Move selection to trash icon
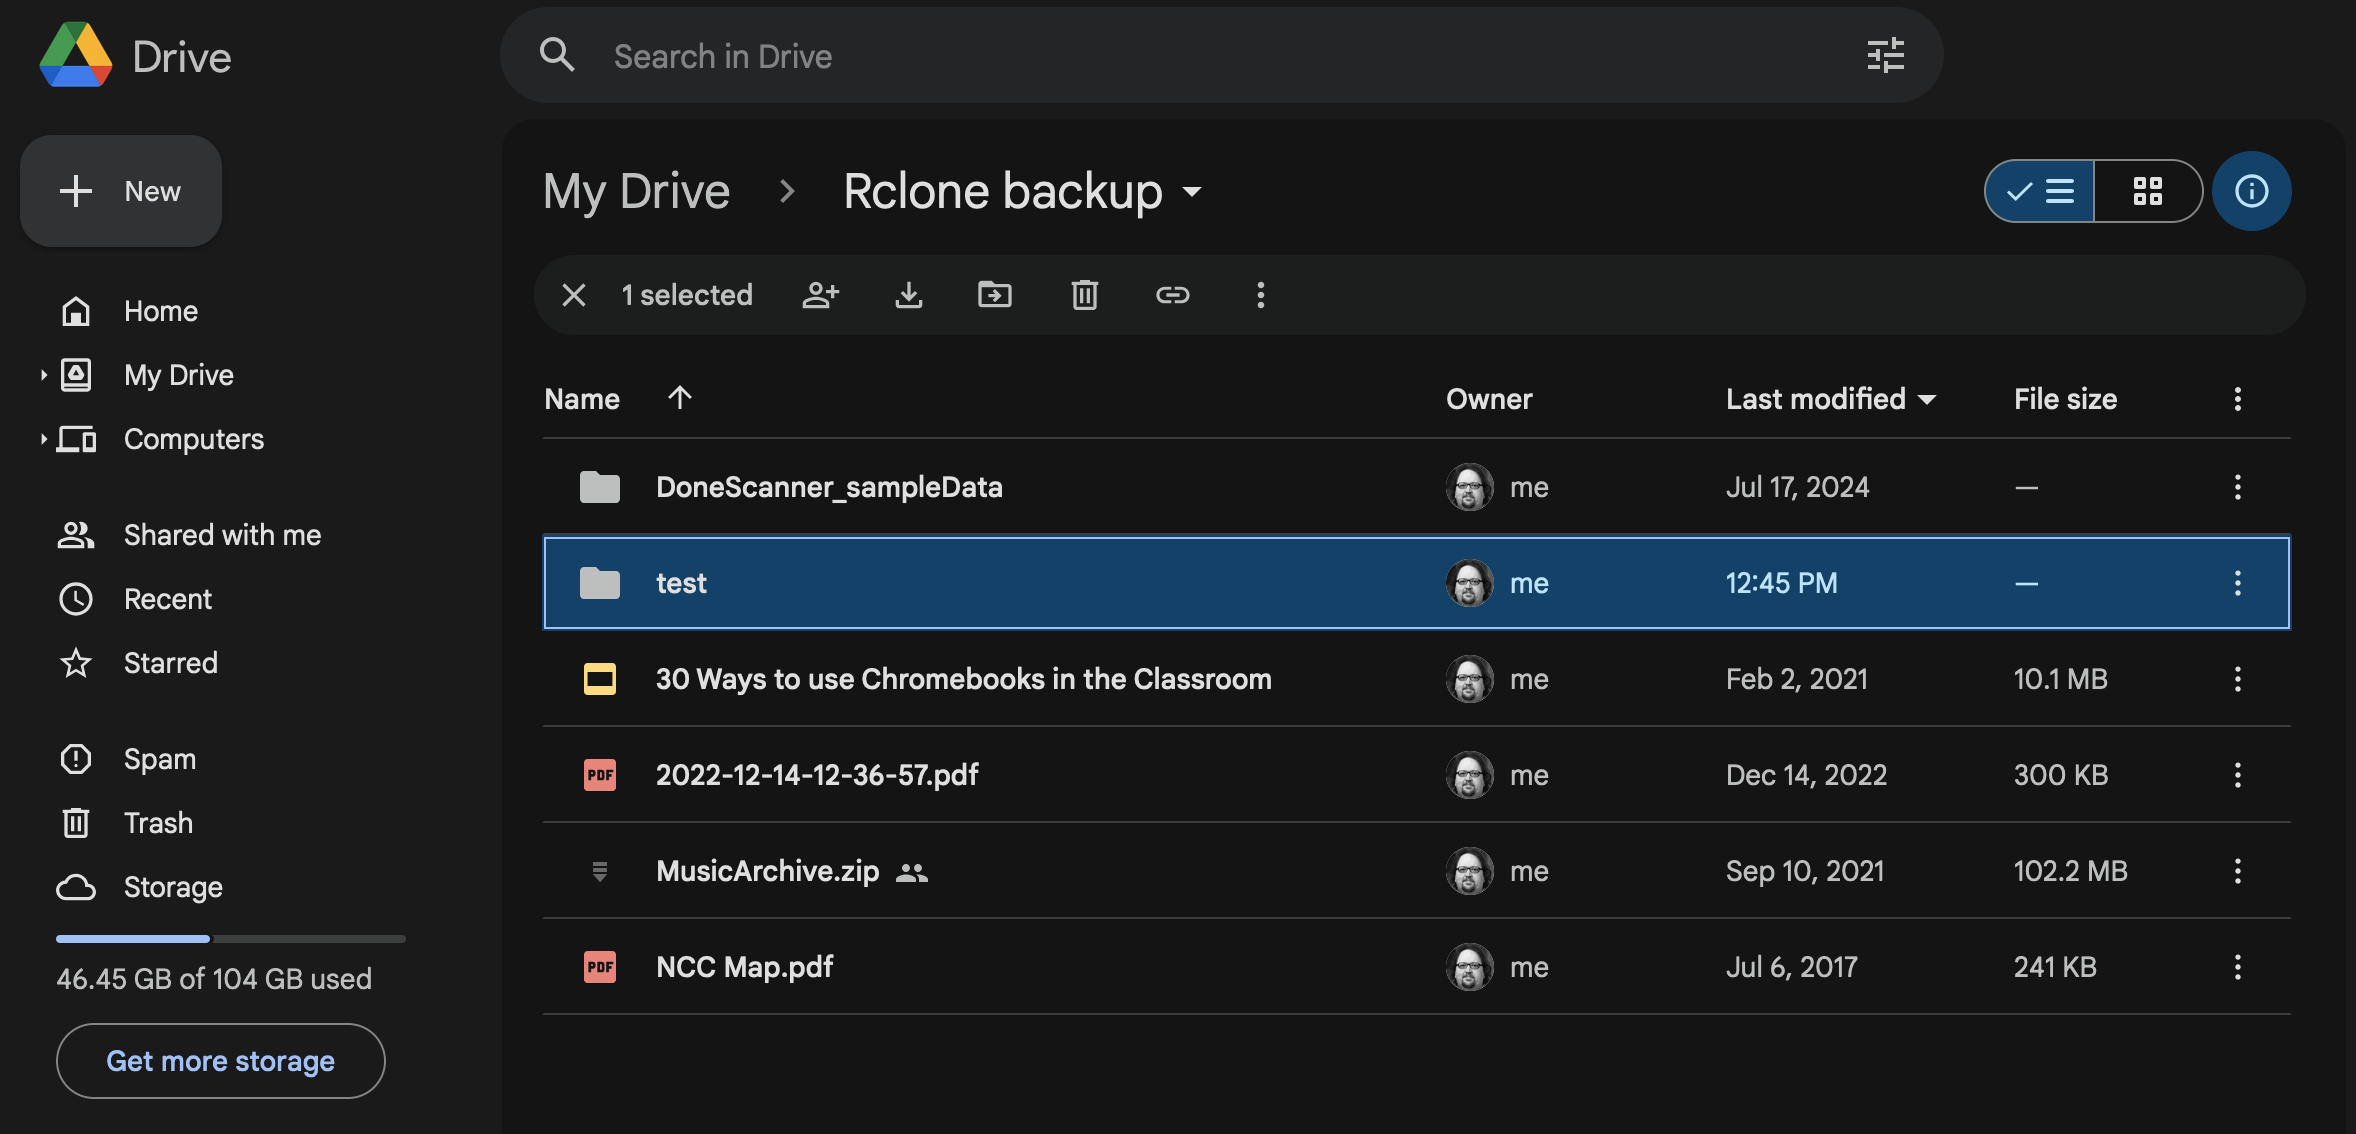Viewport: 2356px width, 1134px height. (1084, 295)
